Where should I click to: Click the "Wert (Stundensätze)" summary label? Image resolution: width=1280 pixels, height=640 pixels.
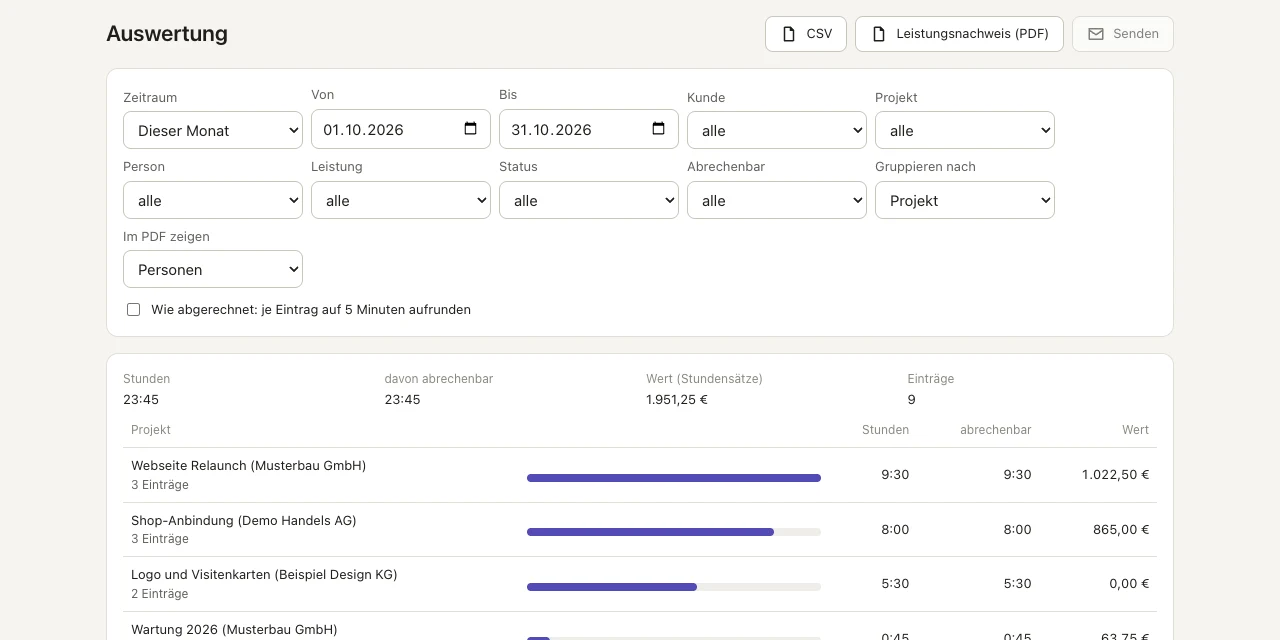coord(705,379)
